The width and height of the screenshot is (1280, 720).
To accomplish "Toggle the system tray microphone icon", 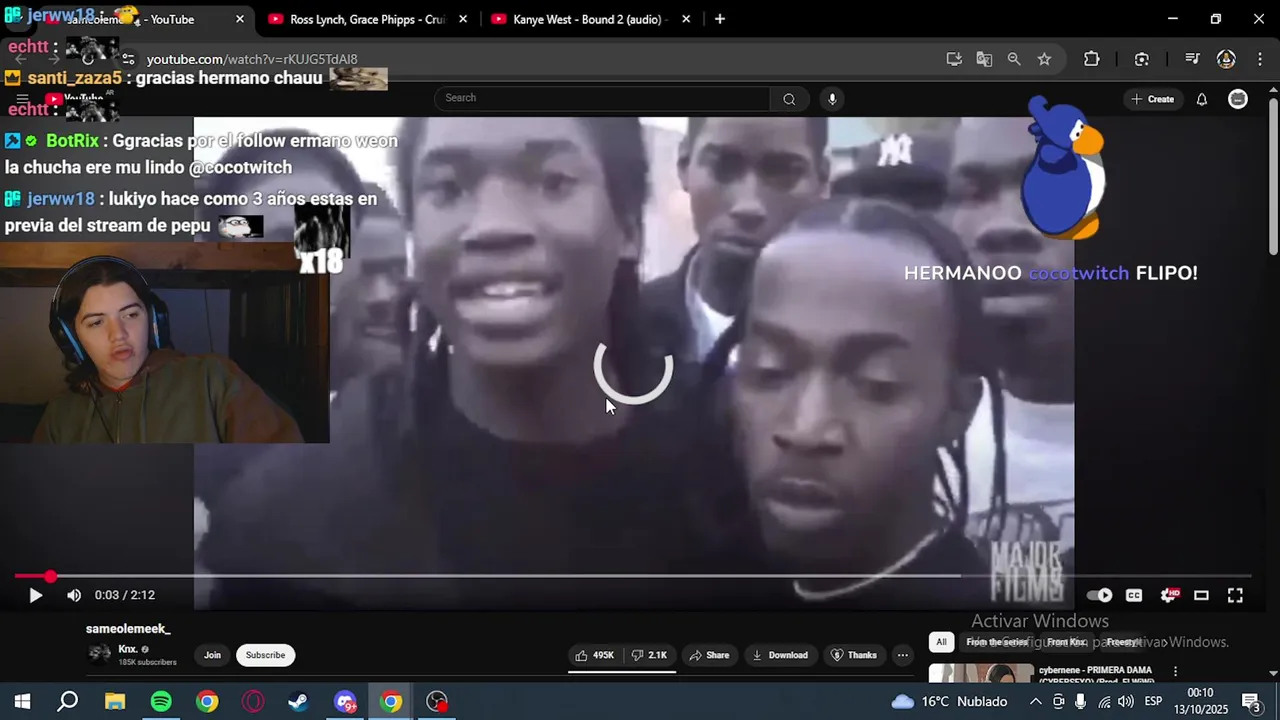I will click(1080, 702).
